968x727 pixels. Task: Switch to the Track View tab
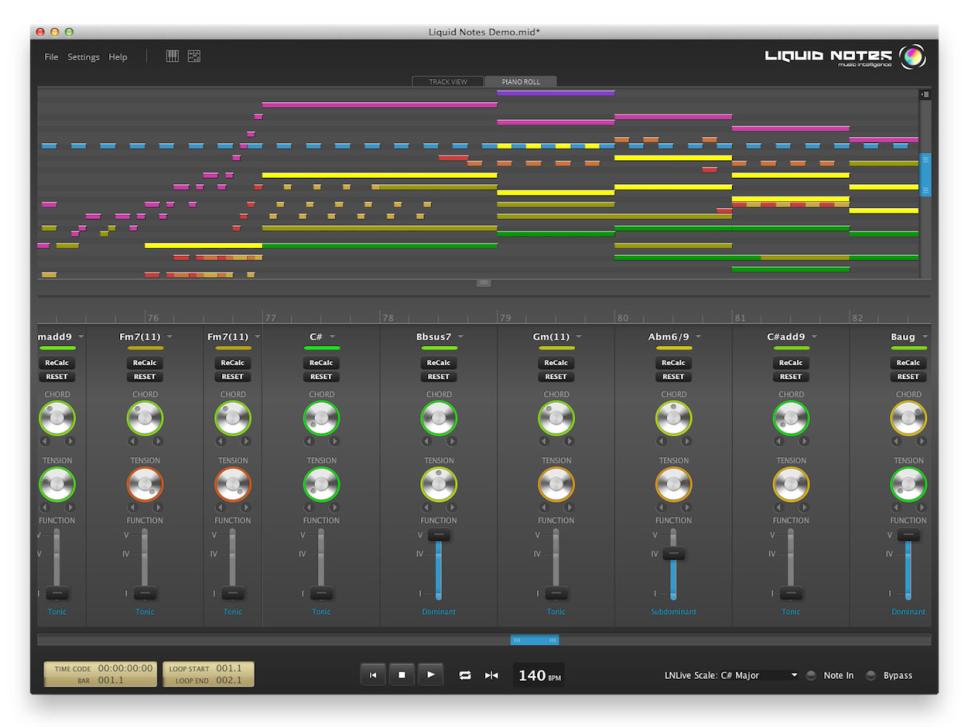[x=448, y=82]
